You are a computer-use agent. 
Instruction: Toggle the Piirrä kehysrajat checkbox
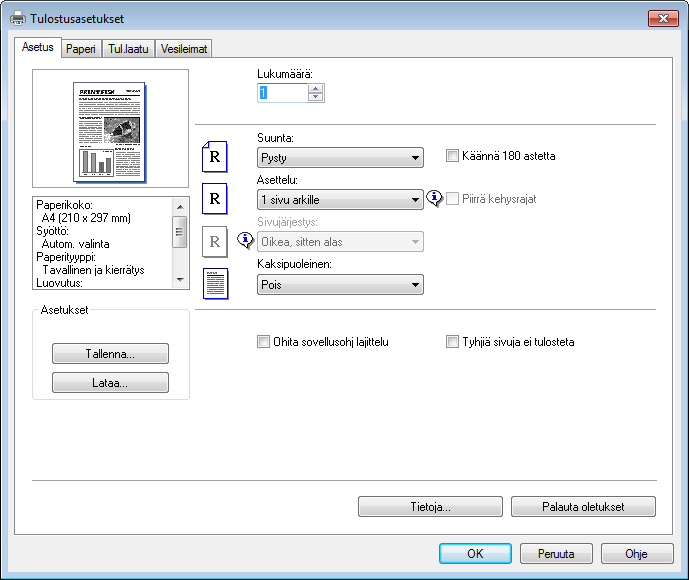(x=452, y=199)
